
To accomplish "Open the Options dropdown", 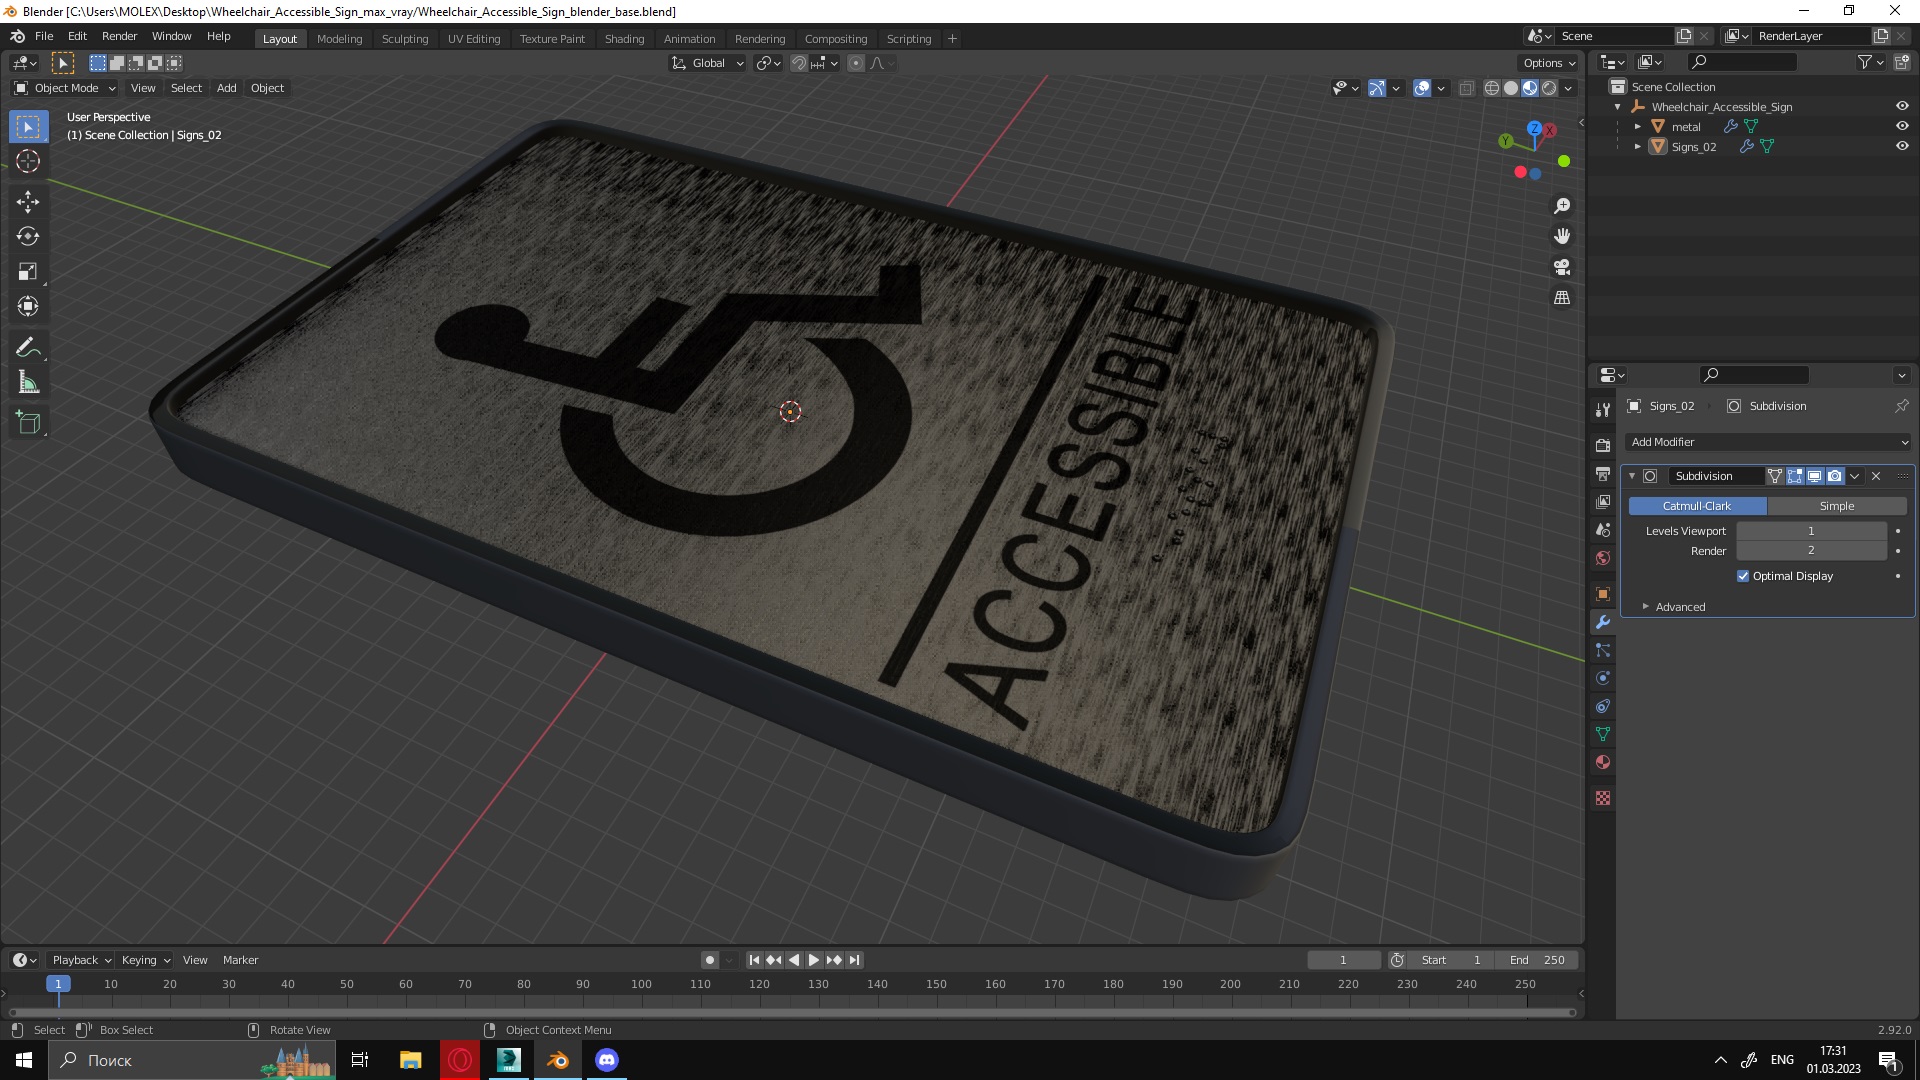I will tap(1550, 63).
